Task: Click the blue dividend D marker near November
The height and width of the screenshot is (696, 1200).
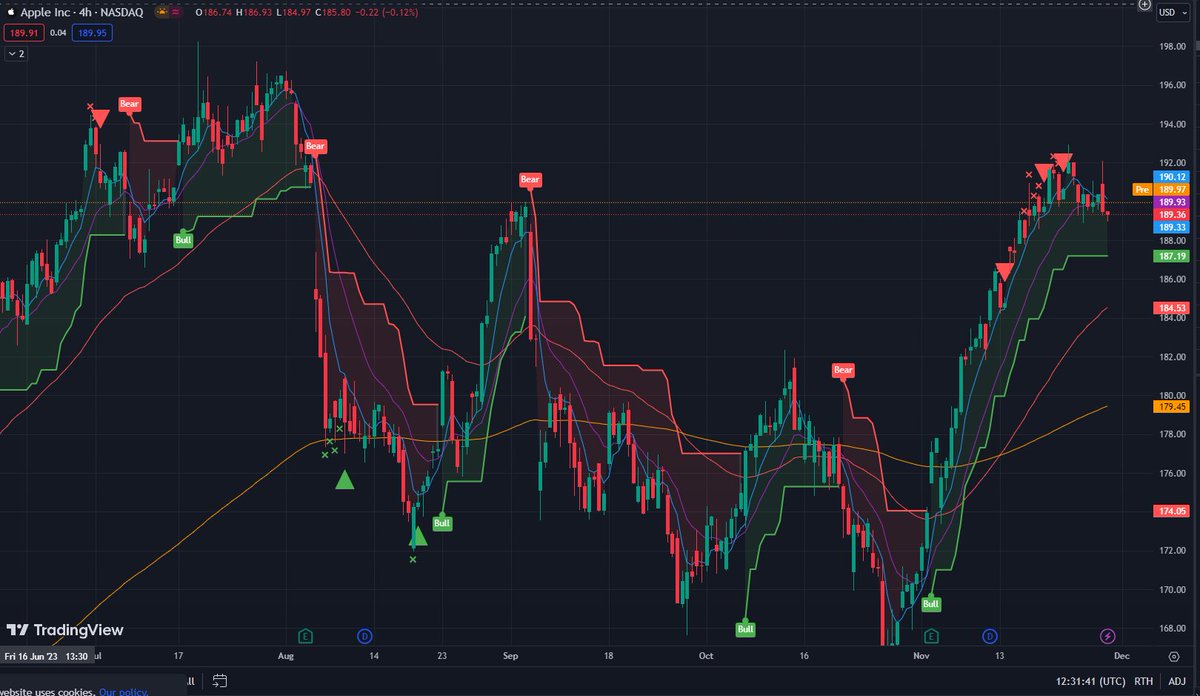Action: pyautogui.click(x=989, y=636)
